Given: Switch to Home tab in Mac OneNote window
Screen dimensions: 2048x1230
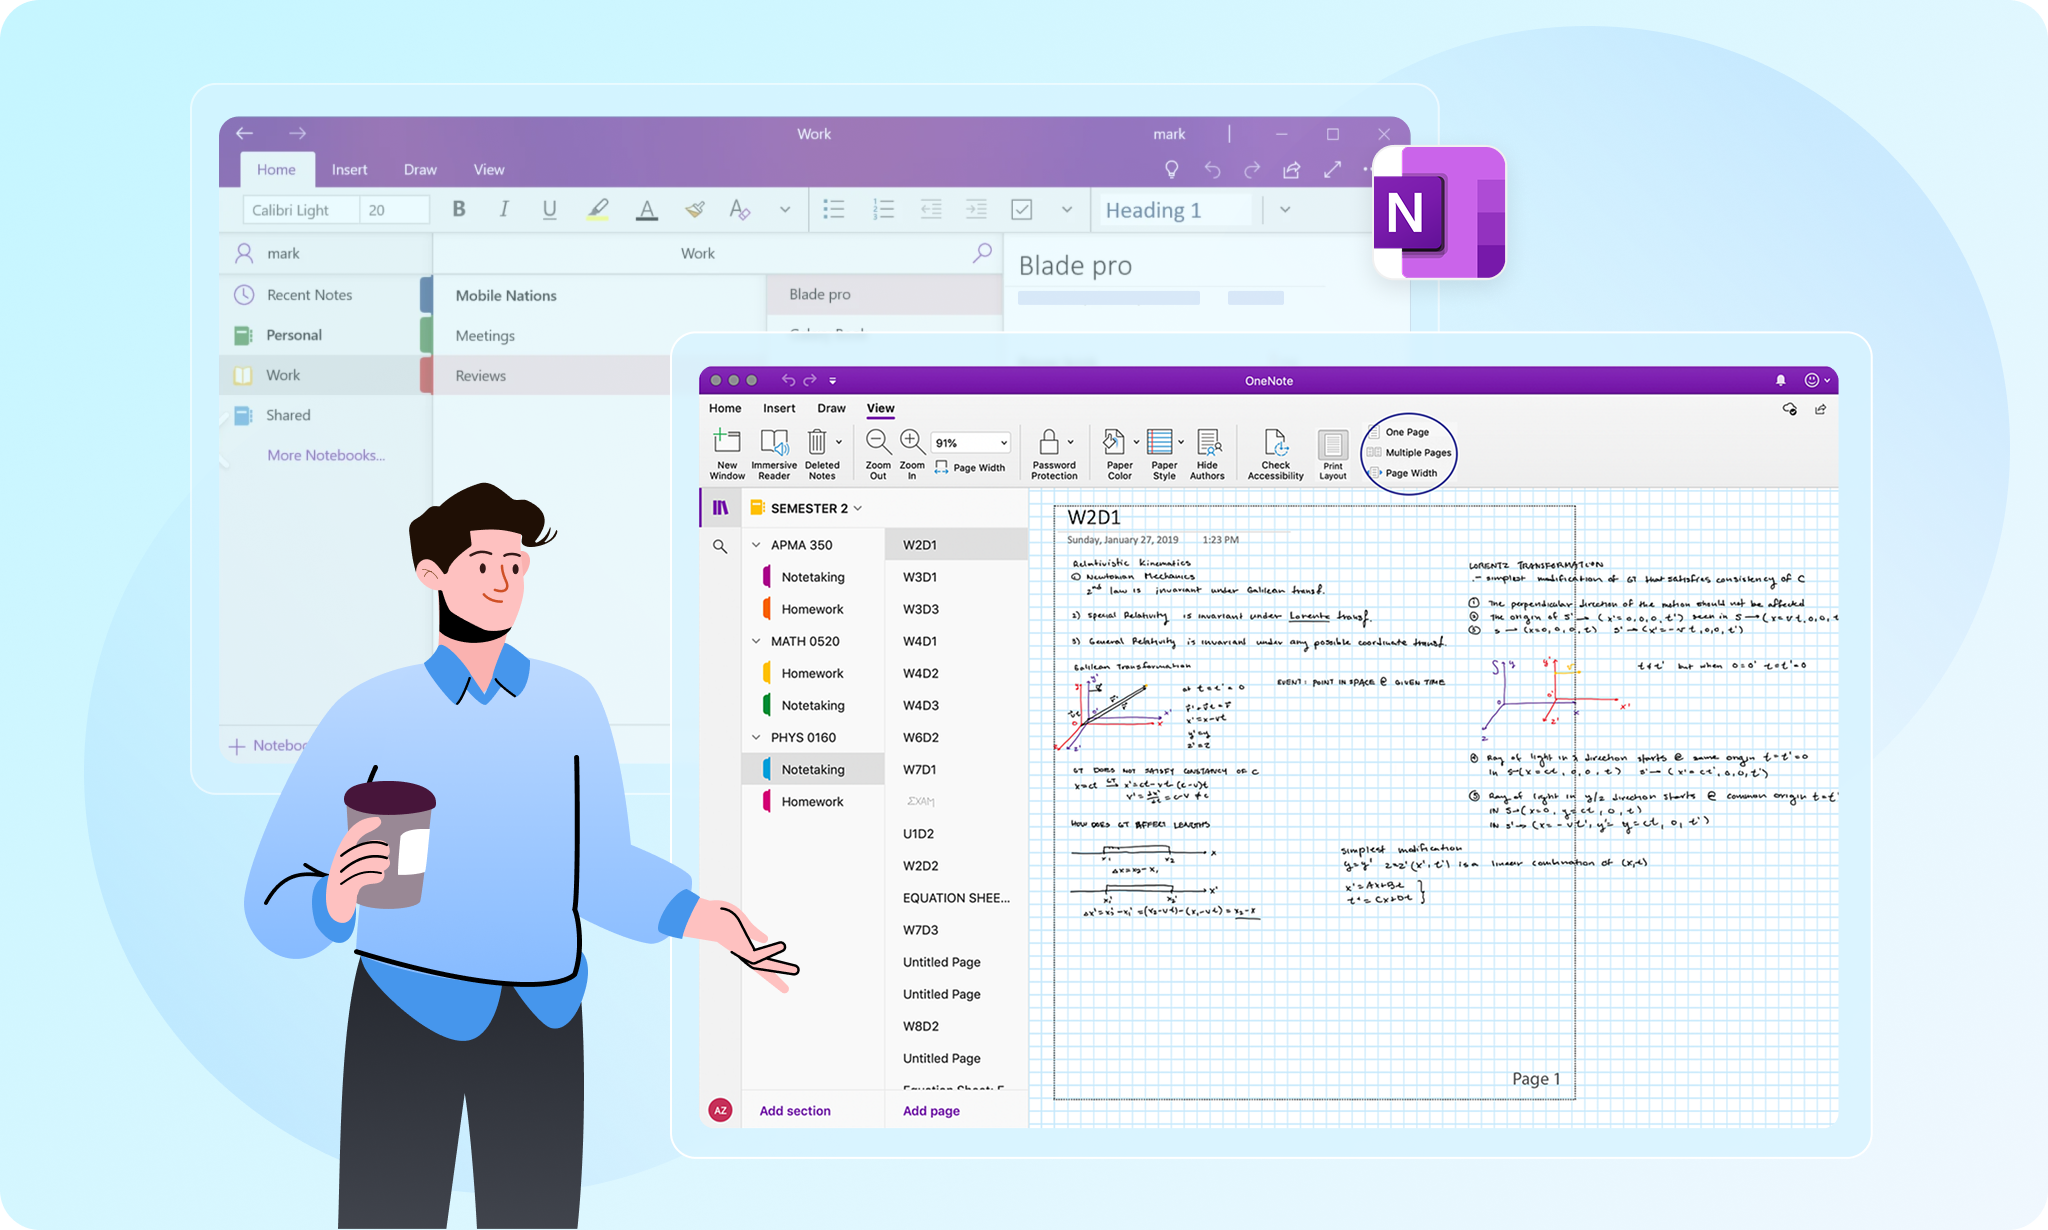Looking at the screenshot, I should (x=725, y=408).
